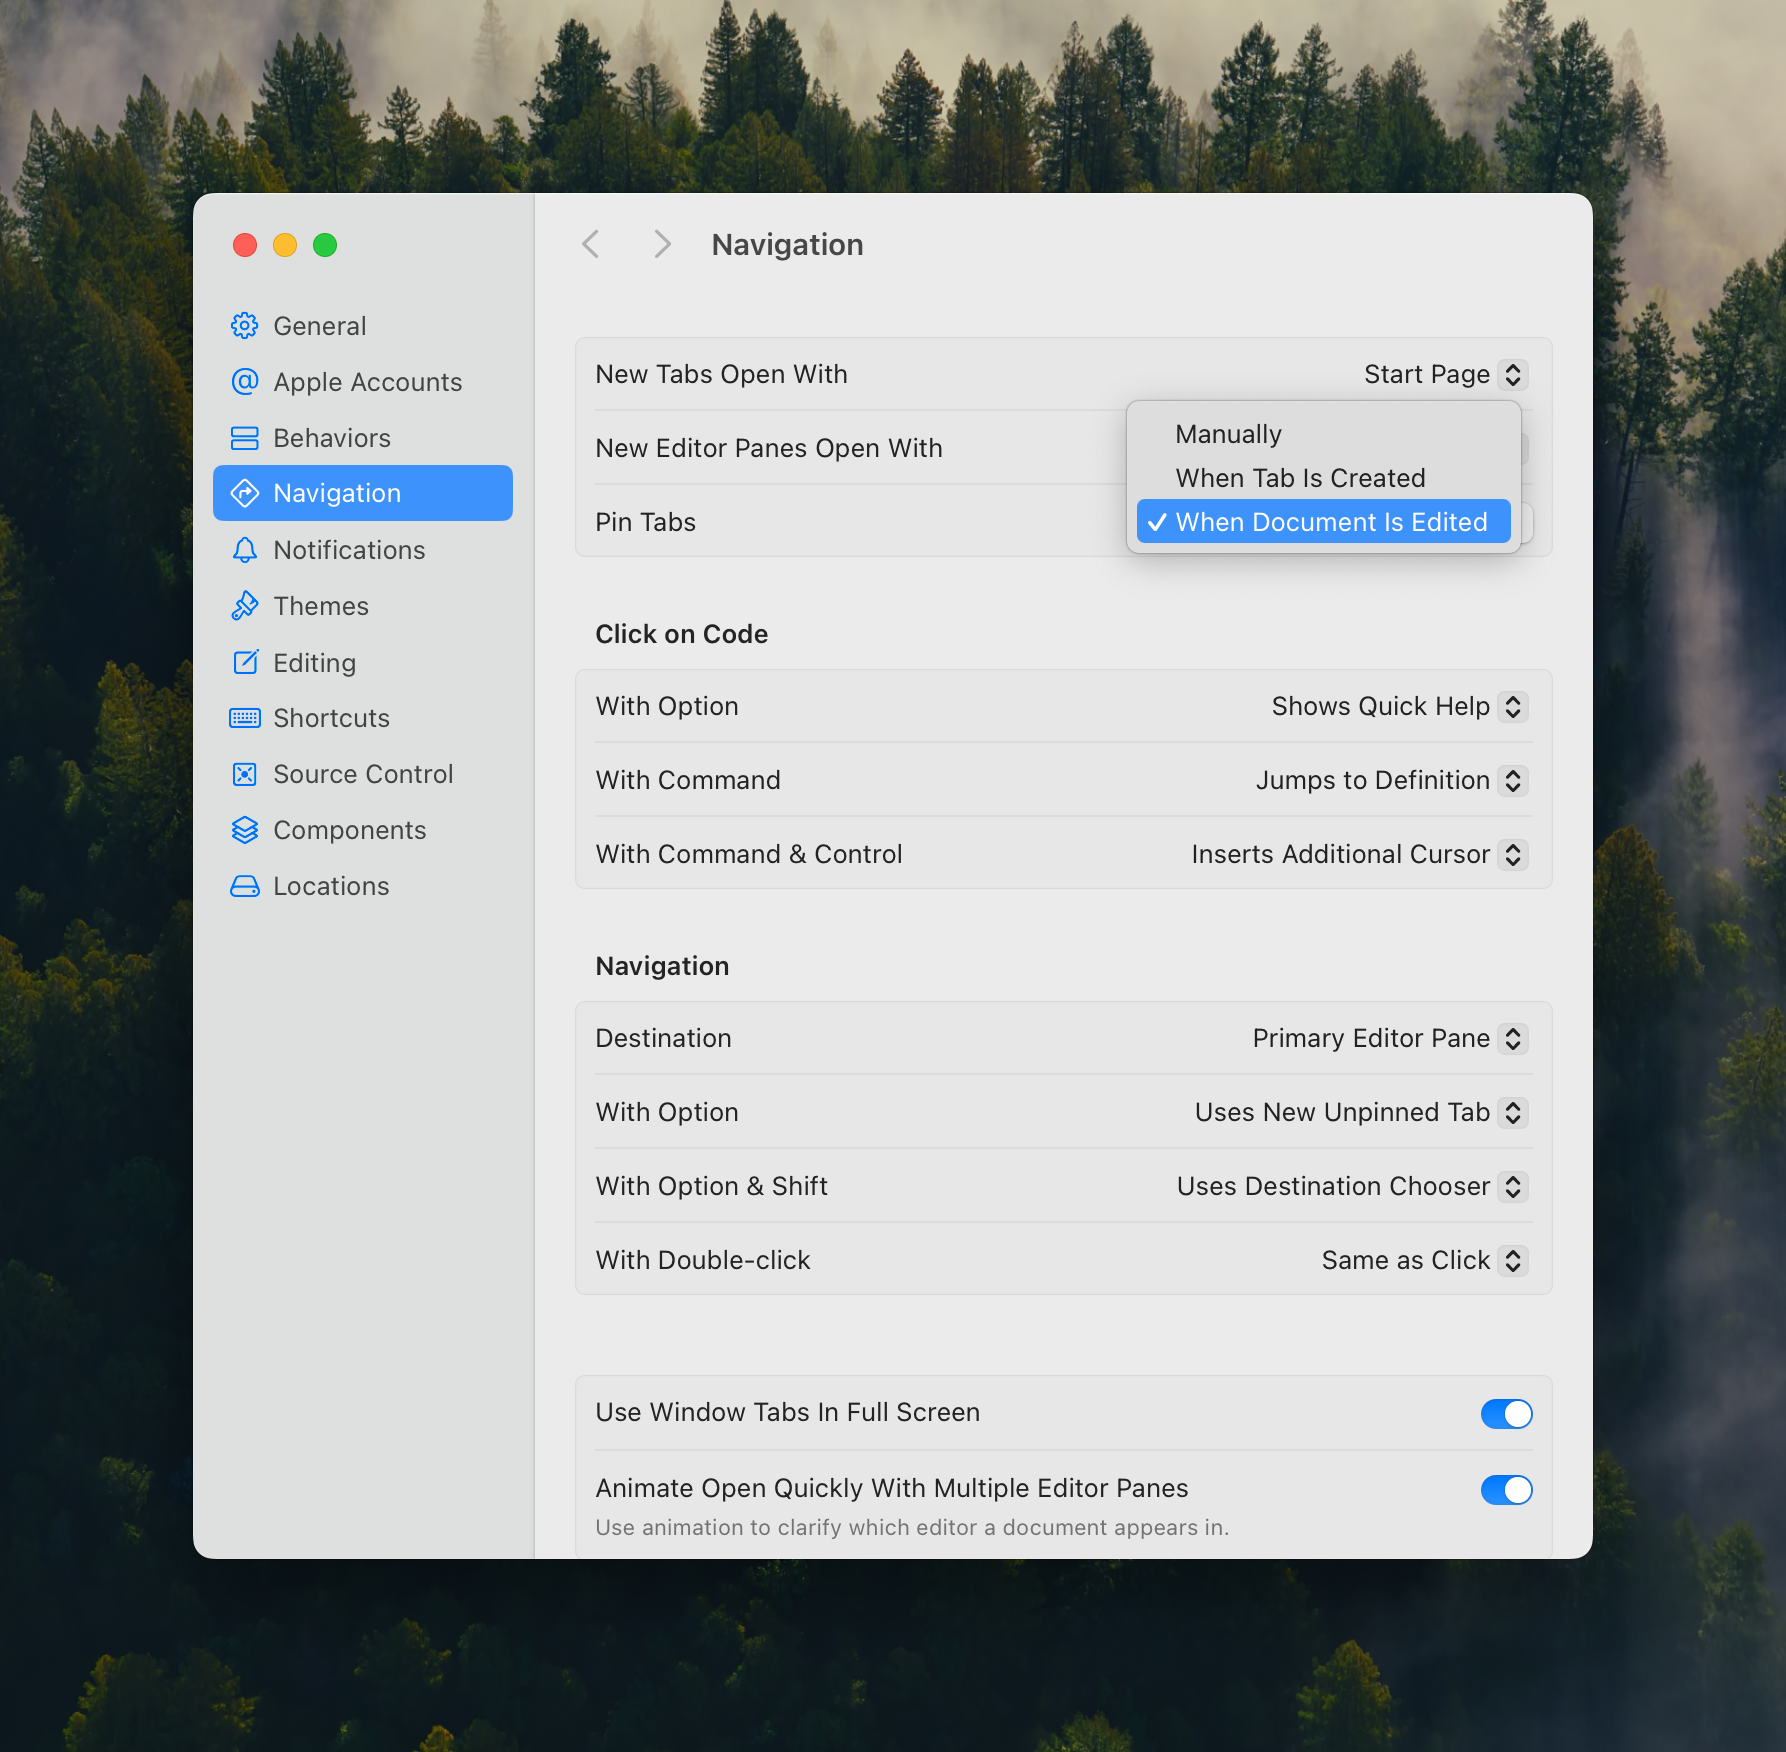This screenshot has width=1786, height=1752.
Task: Click the Themes paintbrush icon
Action: click(245, 606)
